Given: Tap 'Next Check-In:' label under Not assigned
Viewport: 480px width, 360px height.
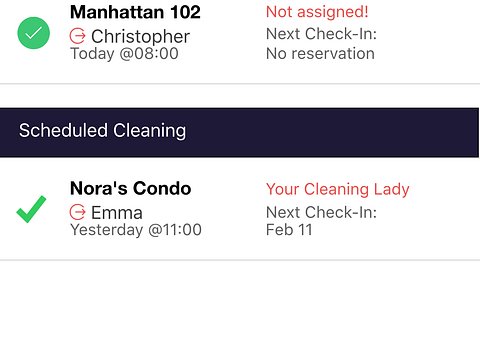Looking at the screenshot, I should (321, 34).
